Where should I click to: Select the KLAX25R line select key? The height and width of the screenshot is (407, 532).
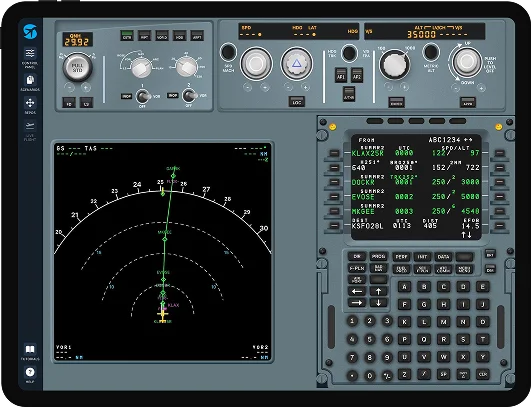pyautogui.click(x=334, y=153)
